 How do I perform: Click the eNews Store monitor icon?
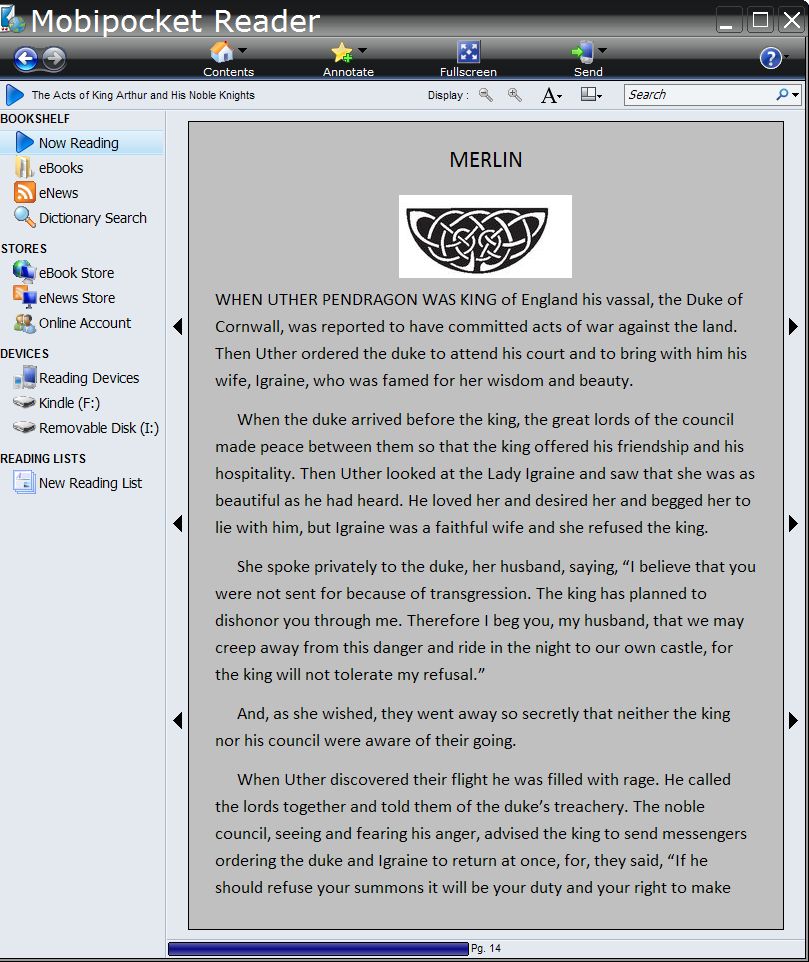[25, 297]
